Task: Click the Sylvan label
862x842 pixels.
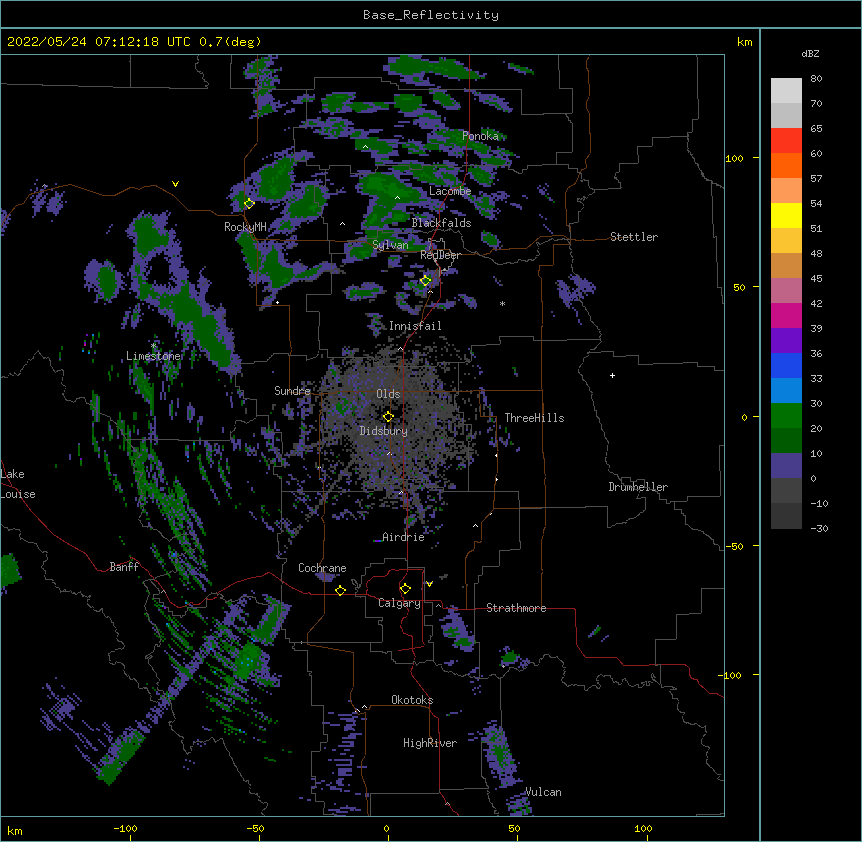Action: (390, 245)
